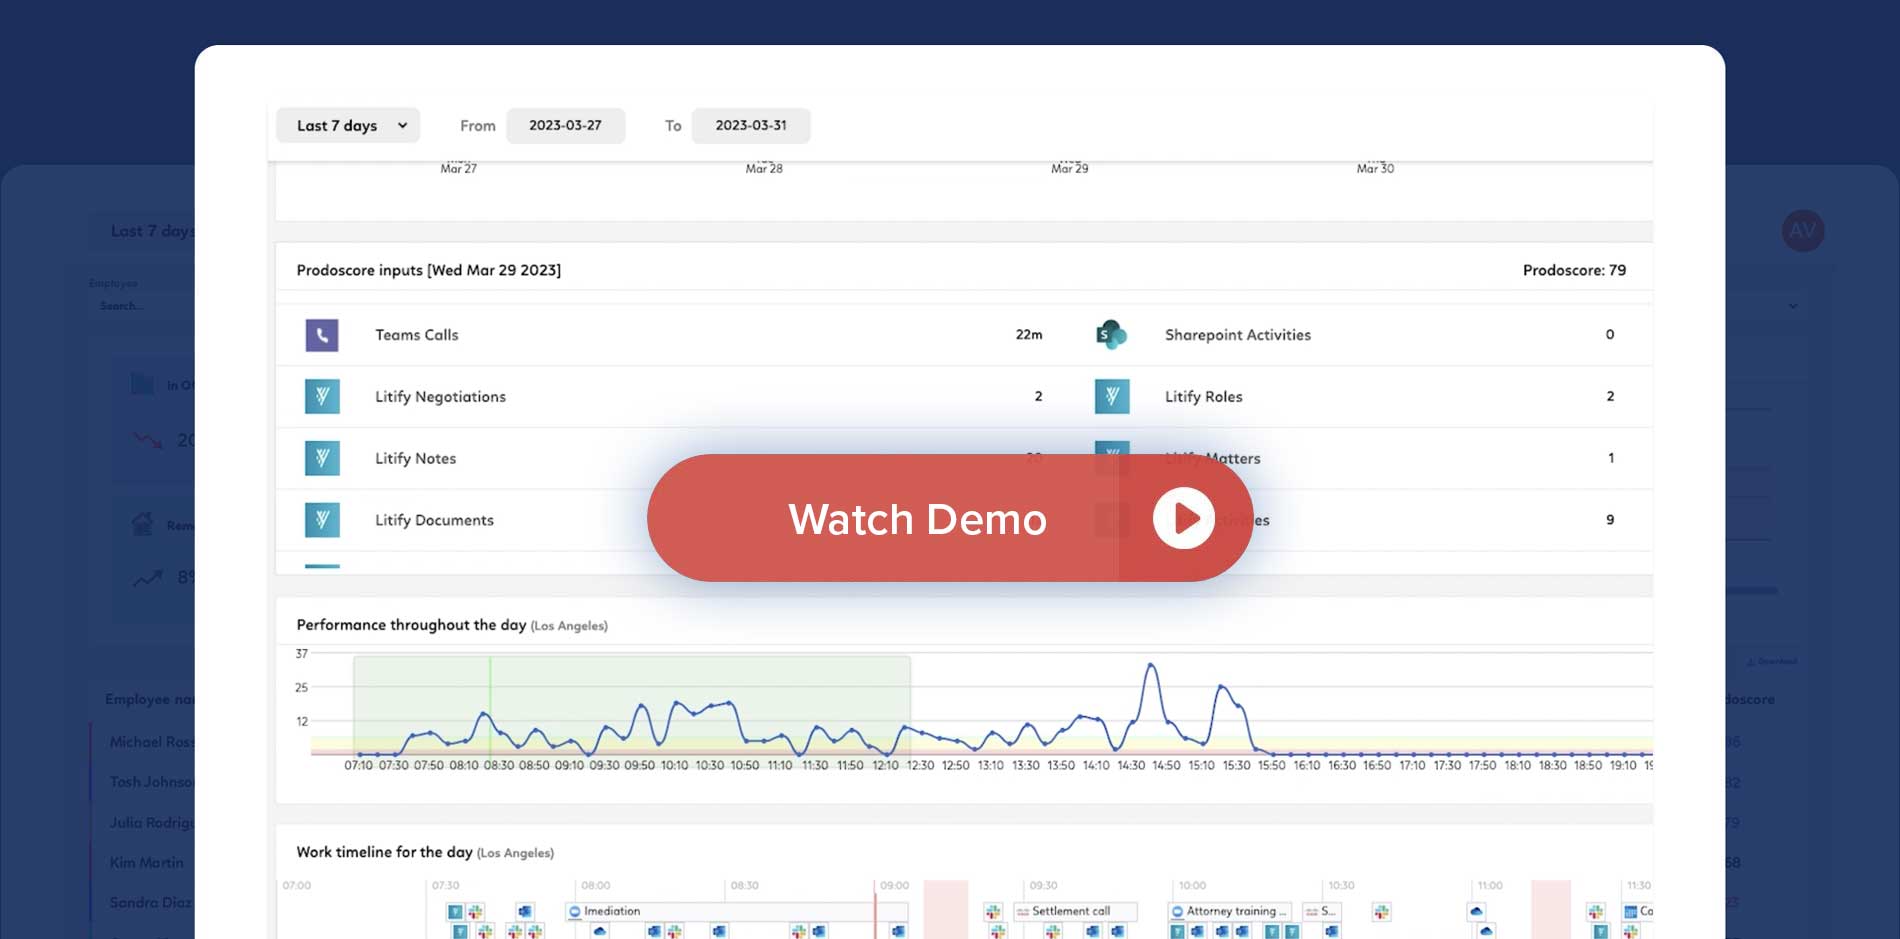Screen dimensions: 1900x939
Task: Click the Employee search box in background
Action: [142, 306]
